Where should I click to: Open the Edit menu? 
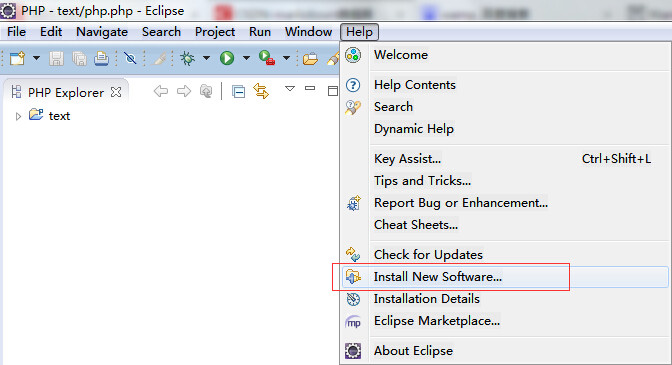coord(51,32)
